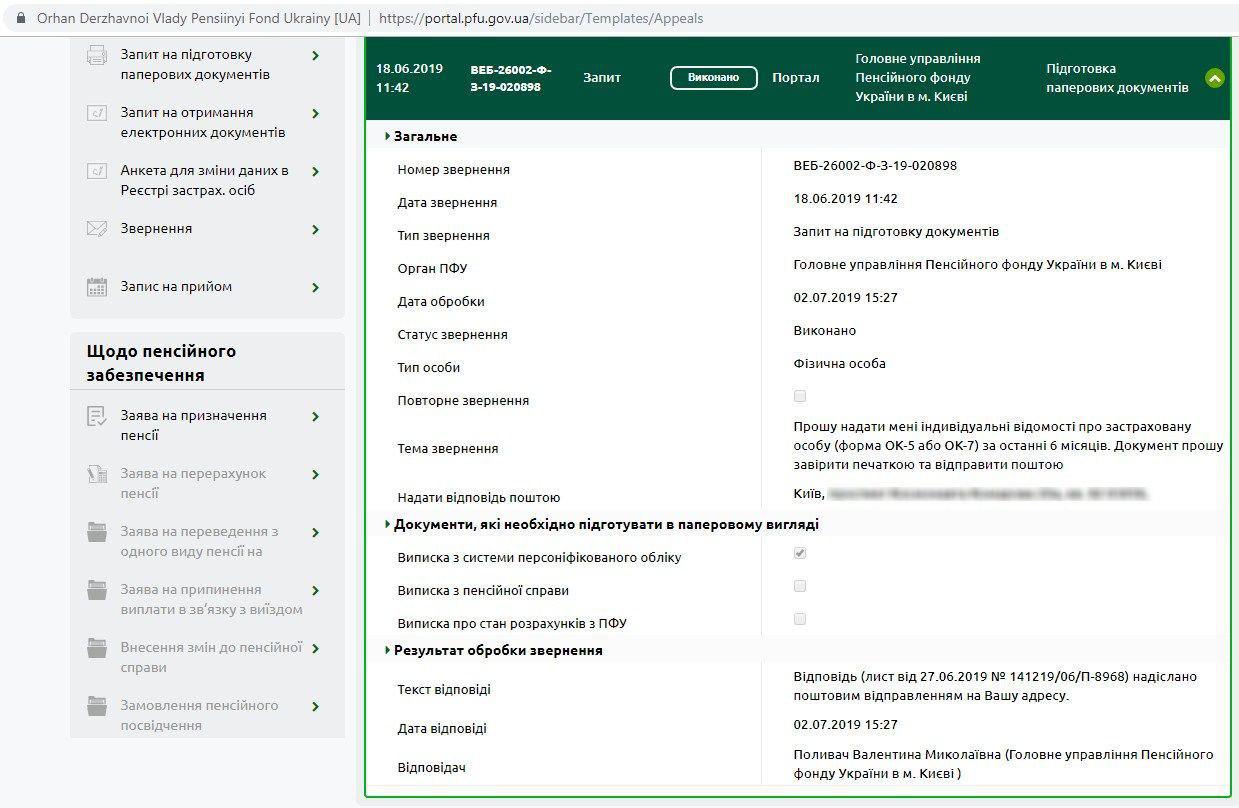Expand arrow for Заява на припинення виплати
Viewport: 1239px width, 808px height.
coord(316,590)
